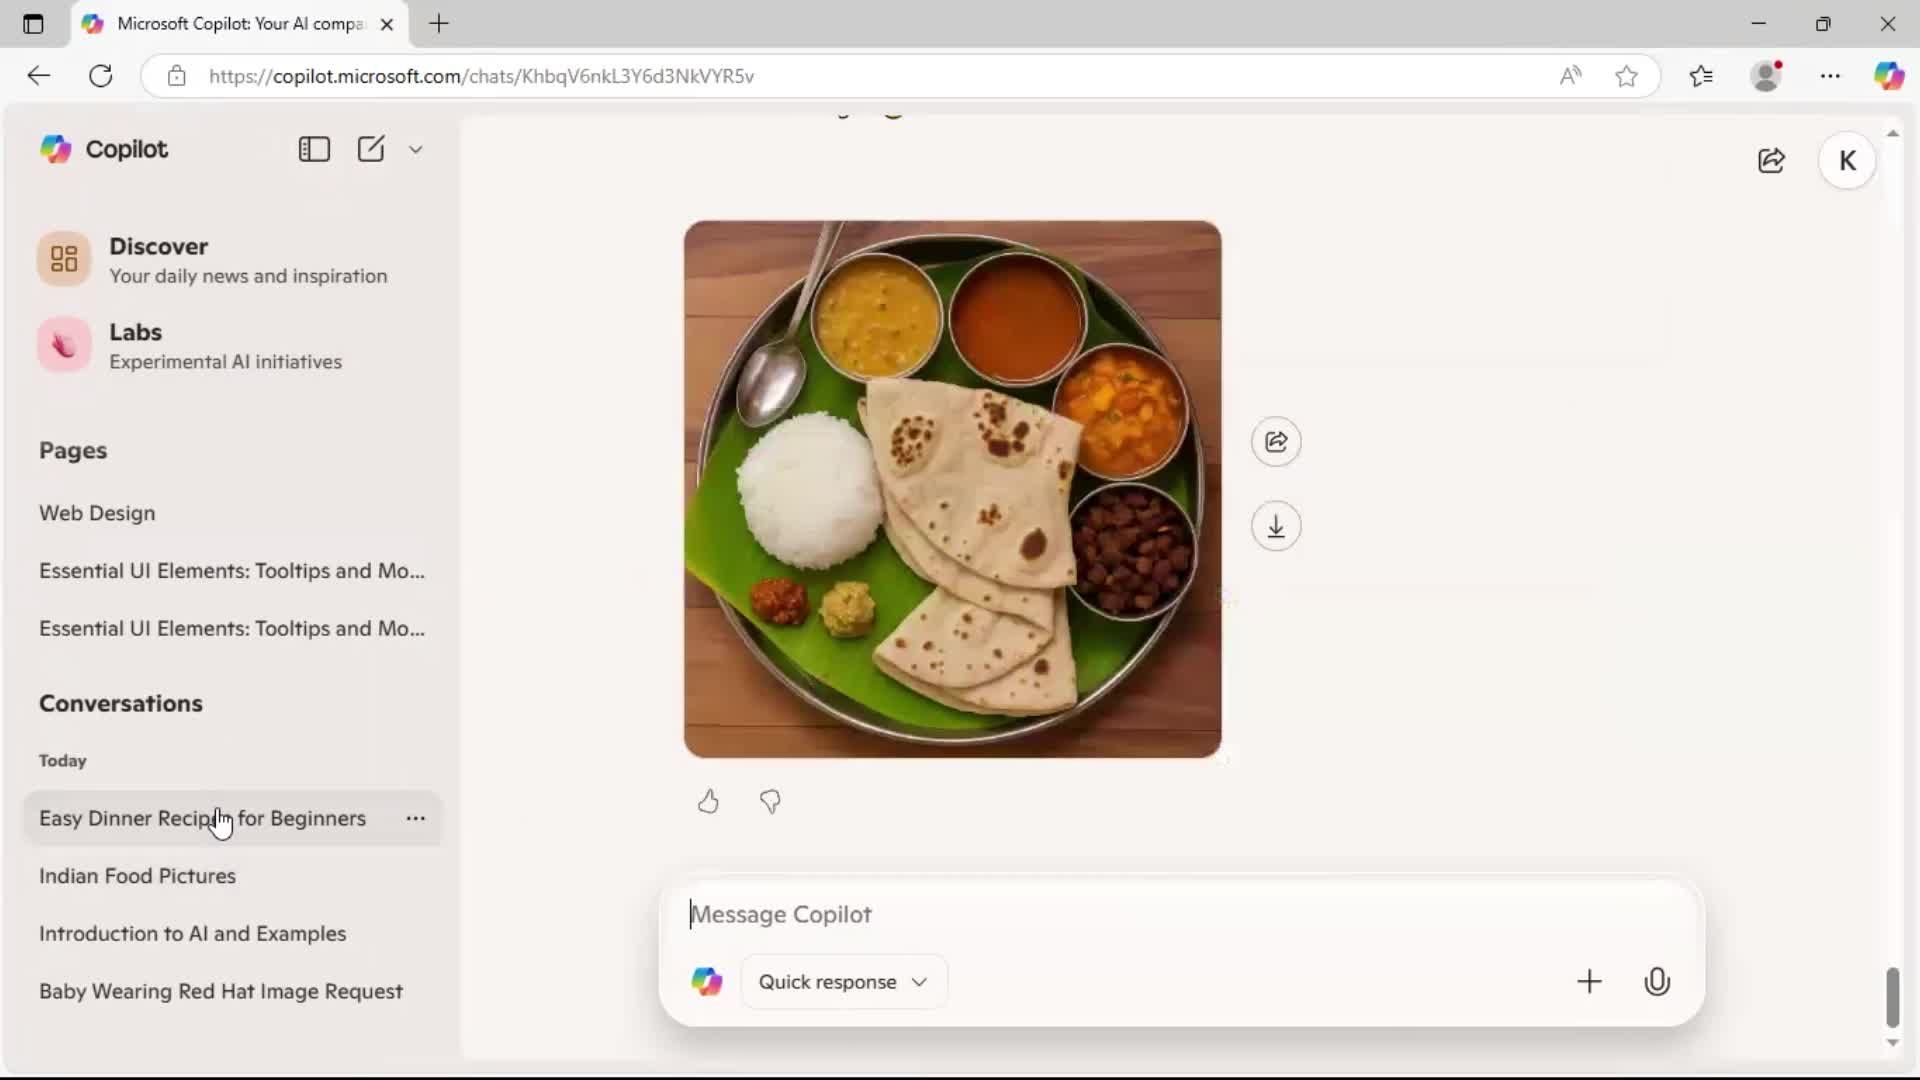Open more options for Easy Dinner Recipes conversation
Viewport: 1920px width, 1080px height.
pyautogui.click(x=416, y=818)
